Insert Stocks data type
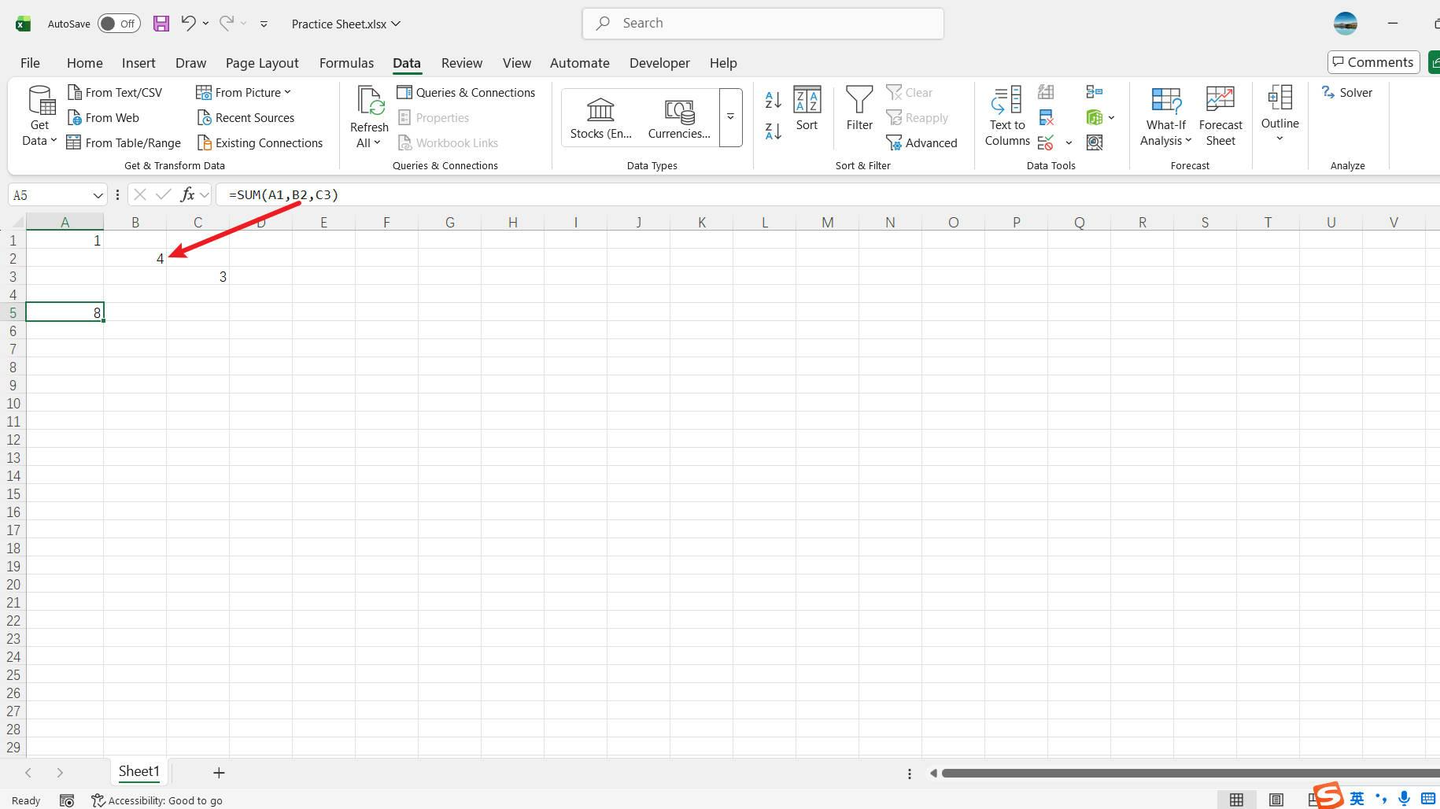The image size is (1440, 809). pyautogui.click(x=600, y=118)
